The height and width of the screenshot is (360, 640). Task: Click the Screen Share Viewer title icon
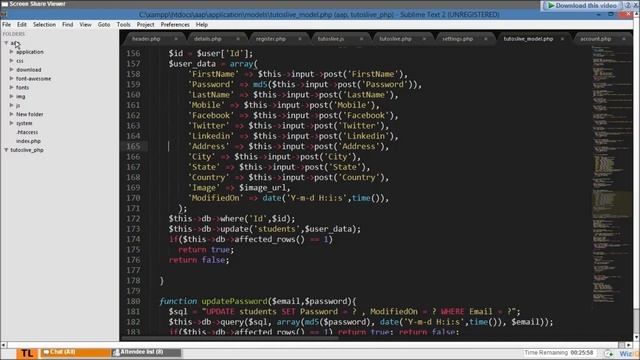4,4
